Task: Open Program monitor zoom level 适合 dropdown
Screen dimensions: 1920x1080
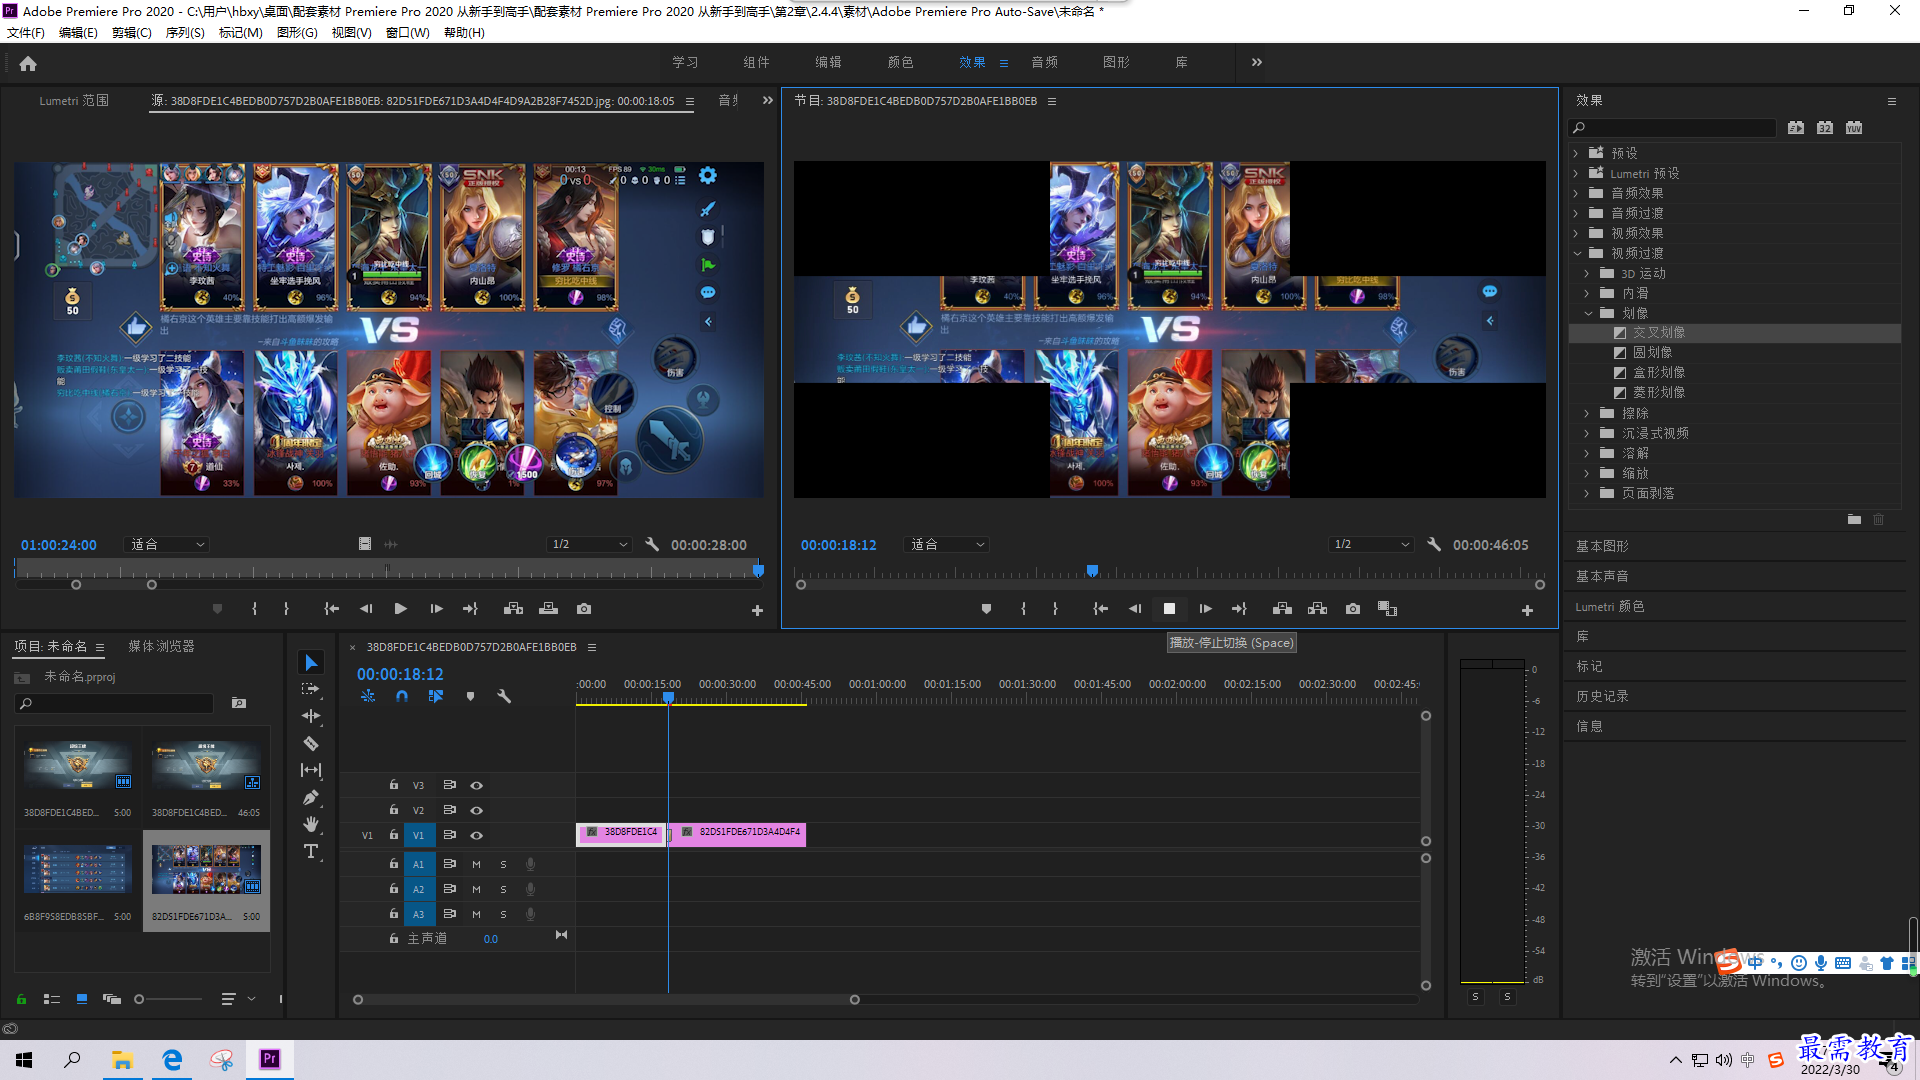Action: tap(946, 544)
